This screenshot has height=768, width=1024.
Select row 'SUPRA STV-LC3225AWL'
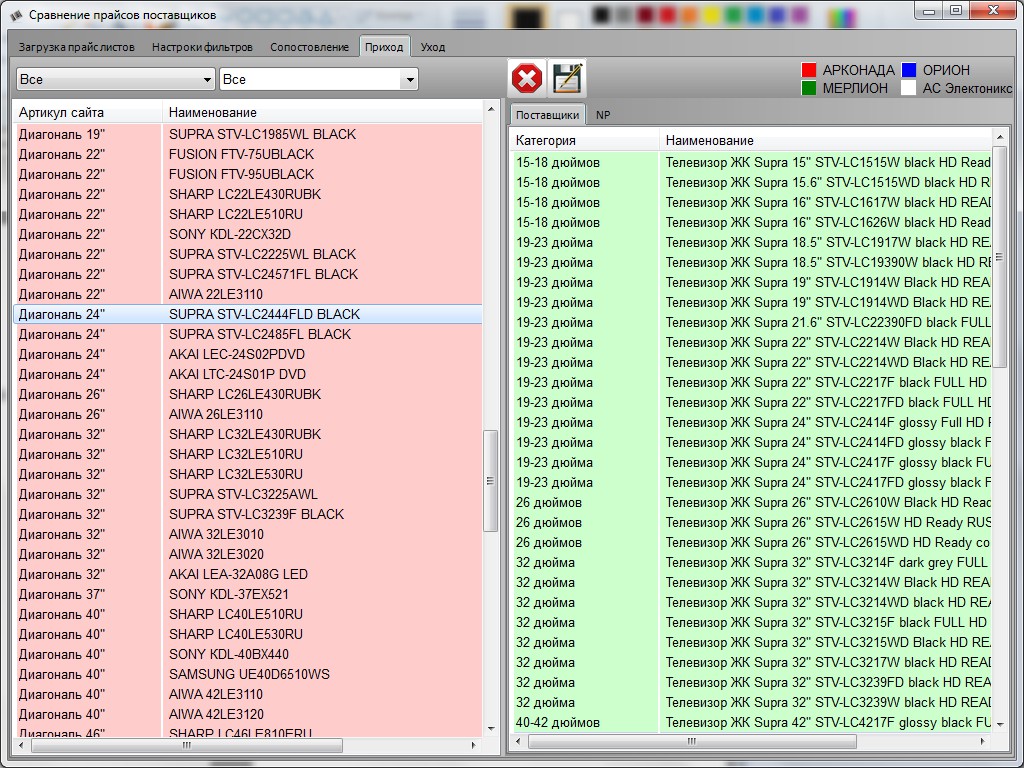[248, 494]
